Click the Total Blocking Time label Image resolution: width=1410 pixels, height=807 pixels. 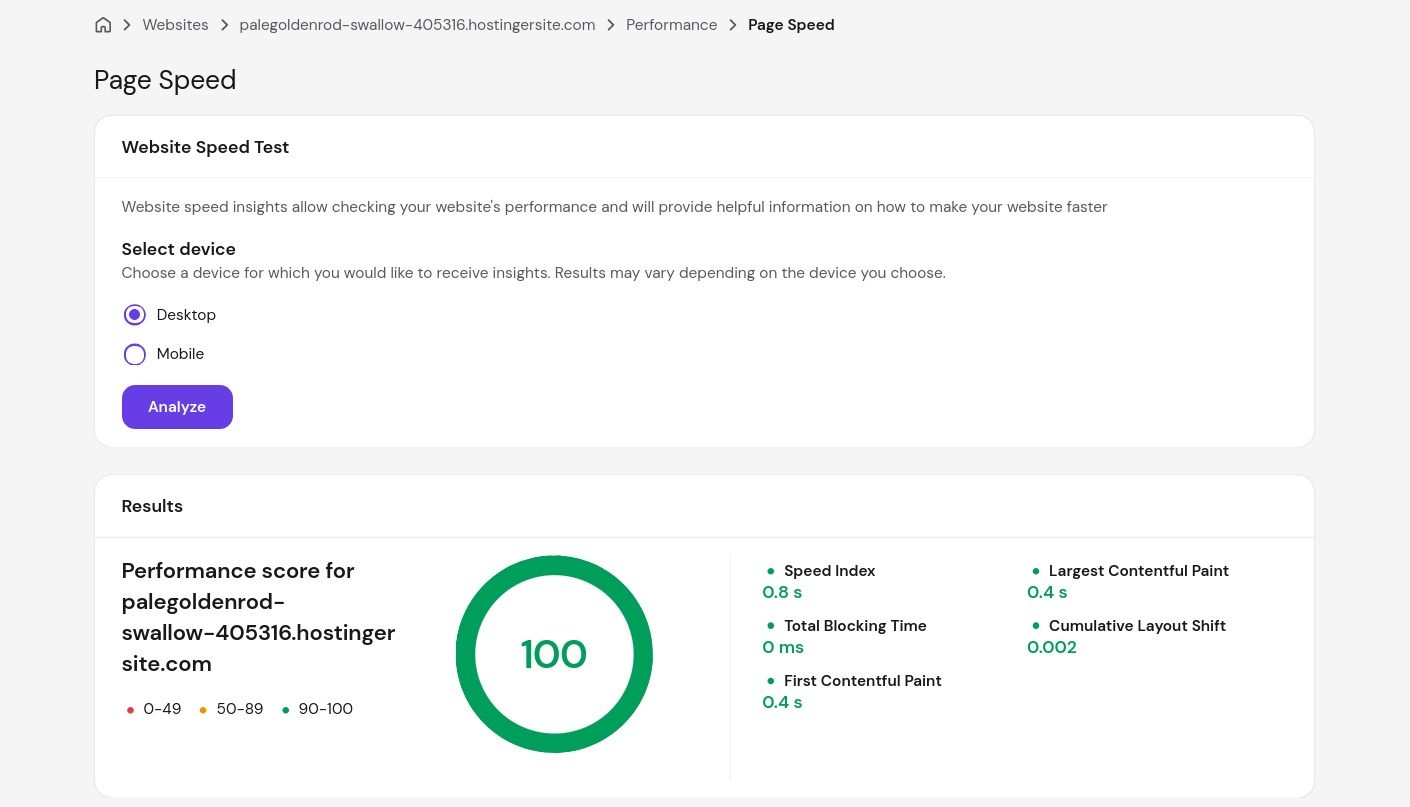coord(855,626)
